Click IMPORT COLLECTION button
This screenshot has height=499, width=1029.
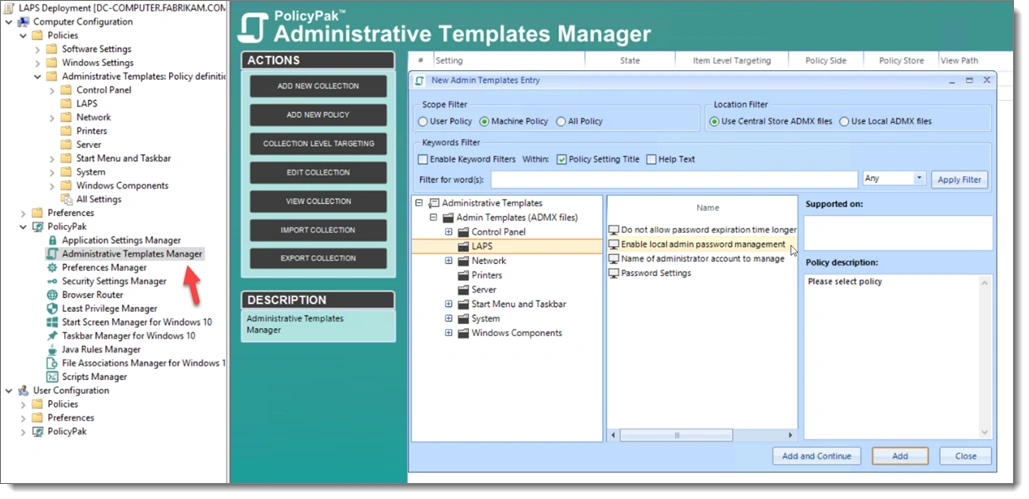tap(318, 230)
